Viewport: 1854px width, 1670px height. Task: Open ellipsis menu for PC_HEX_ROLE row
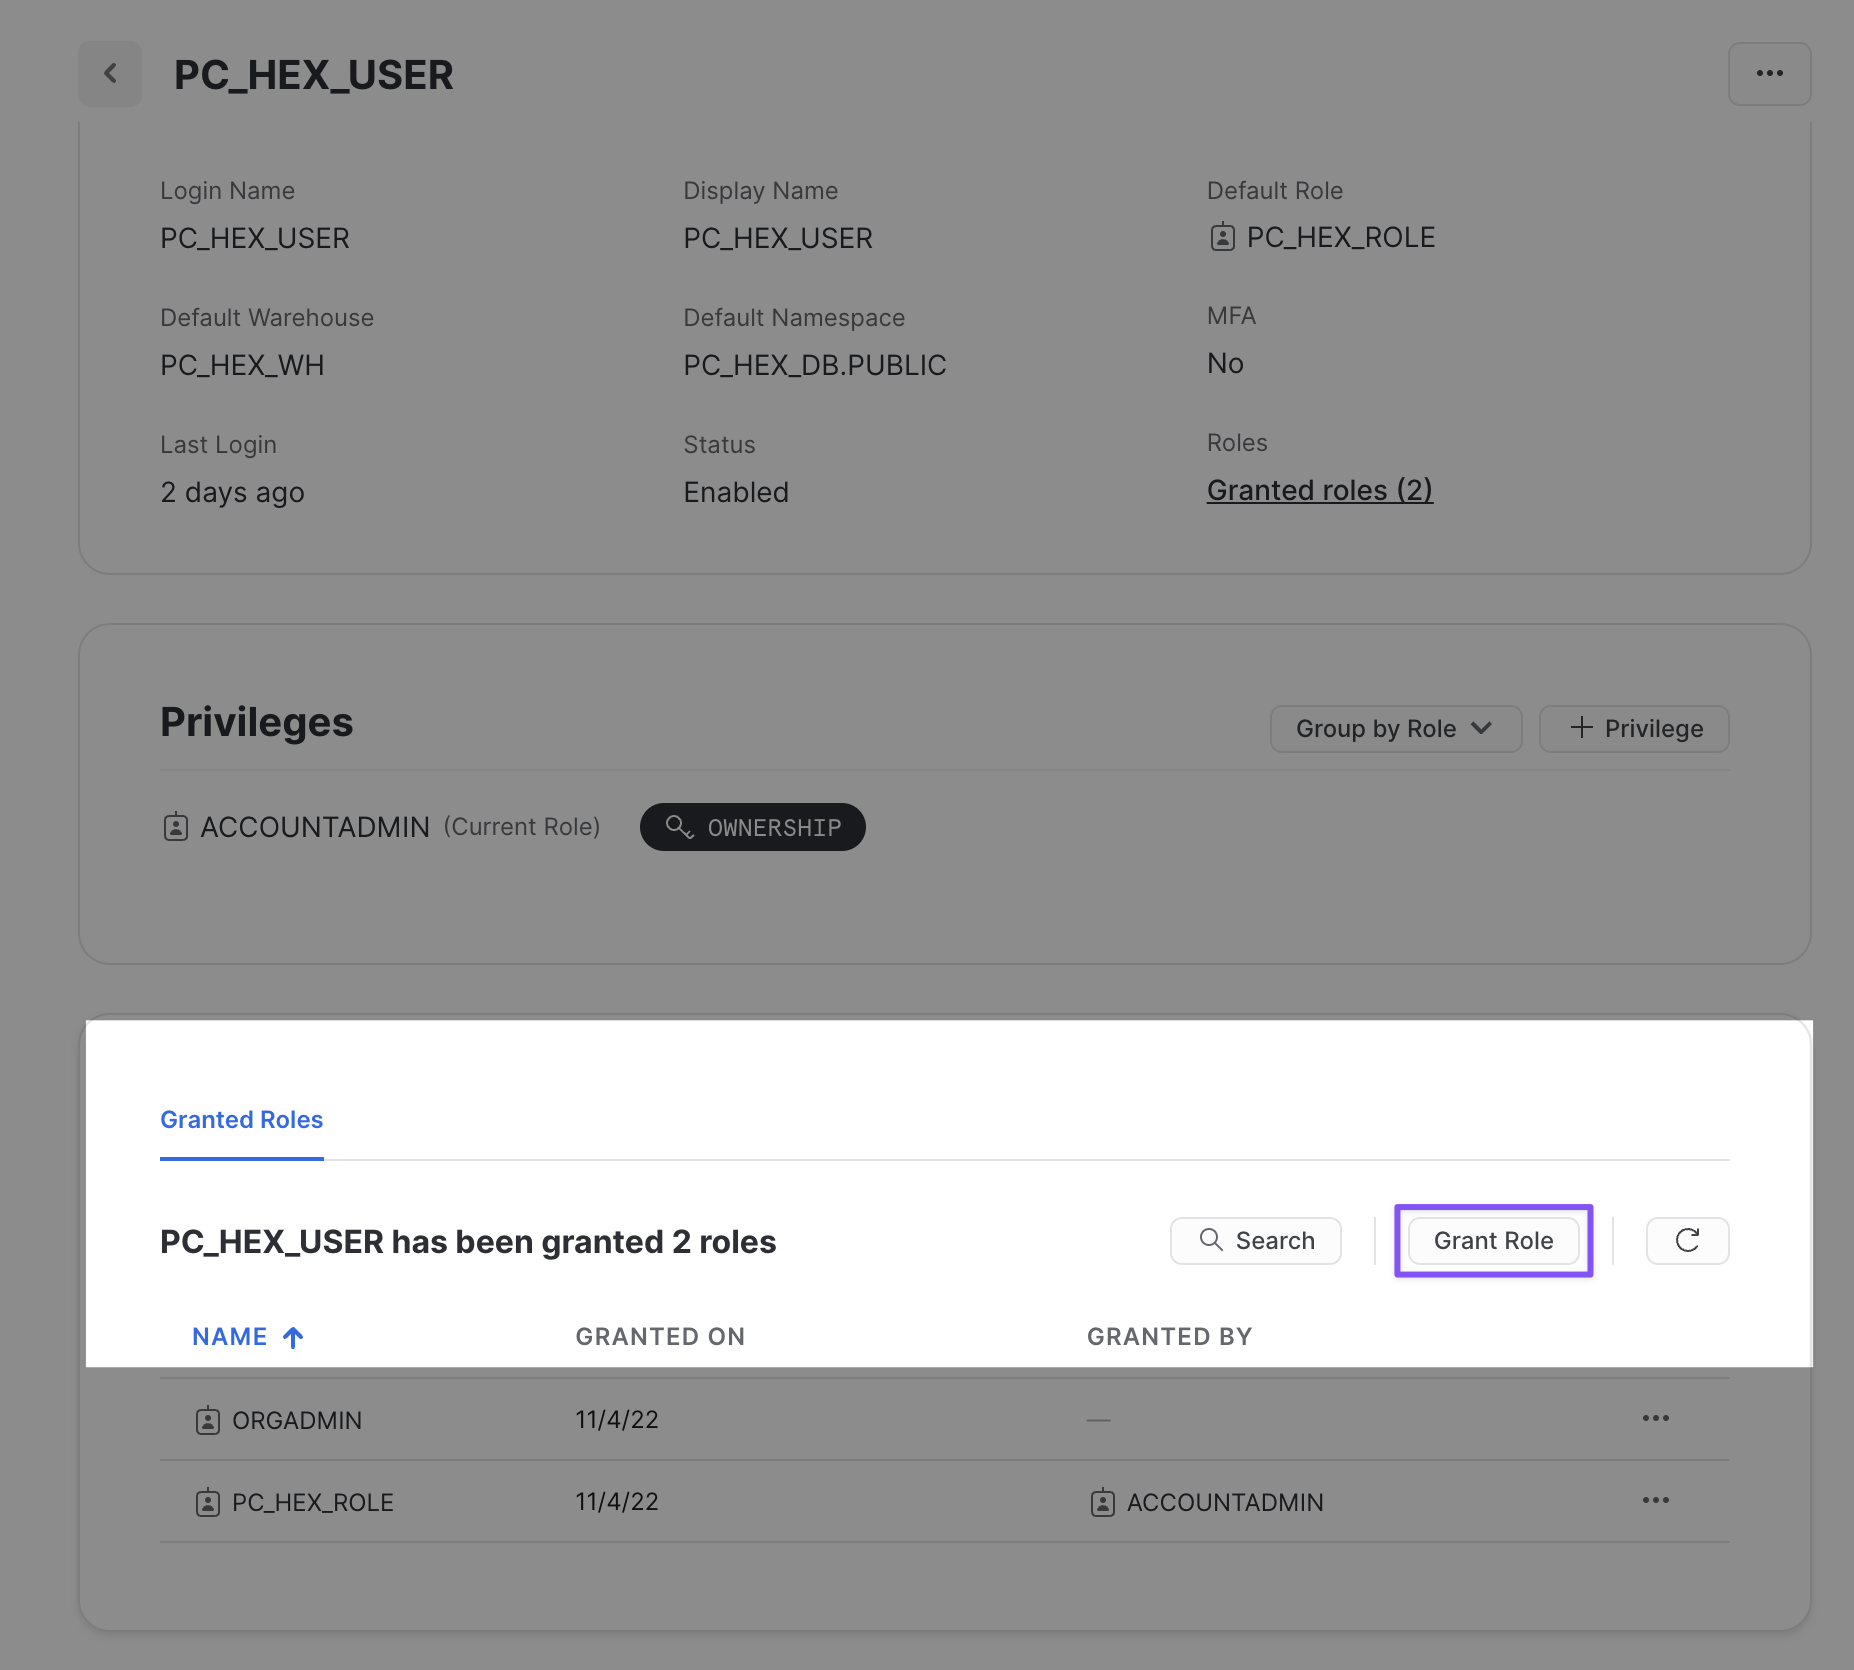point(1655,1501)
